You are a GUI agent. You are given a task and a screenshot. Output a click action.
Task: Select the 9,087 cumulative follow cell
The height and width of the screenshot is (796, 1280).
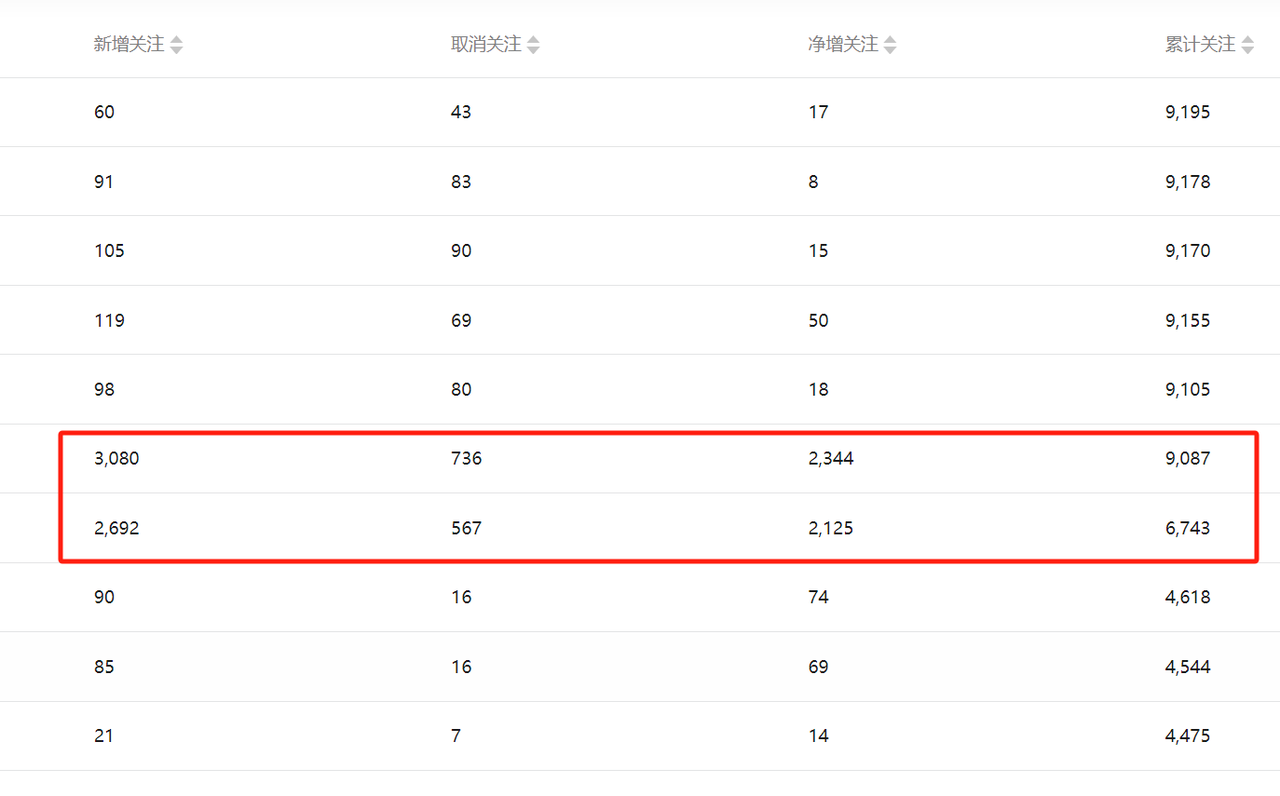[x=1187, y=459]
